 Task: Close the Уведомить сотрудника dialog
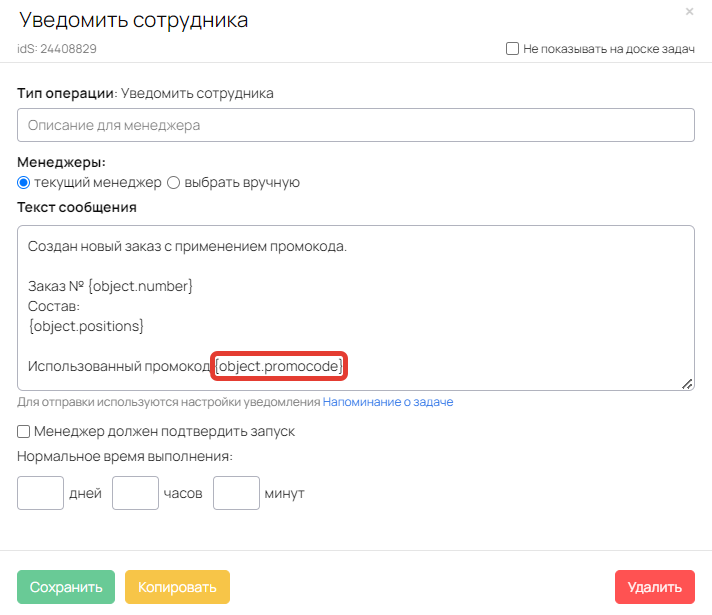tap(689, 11)
